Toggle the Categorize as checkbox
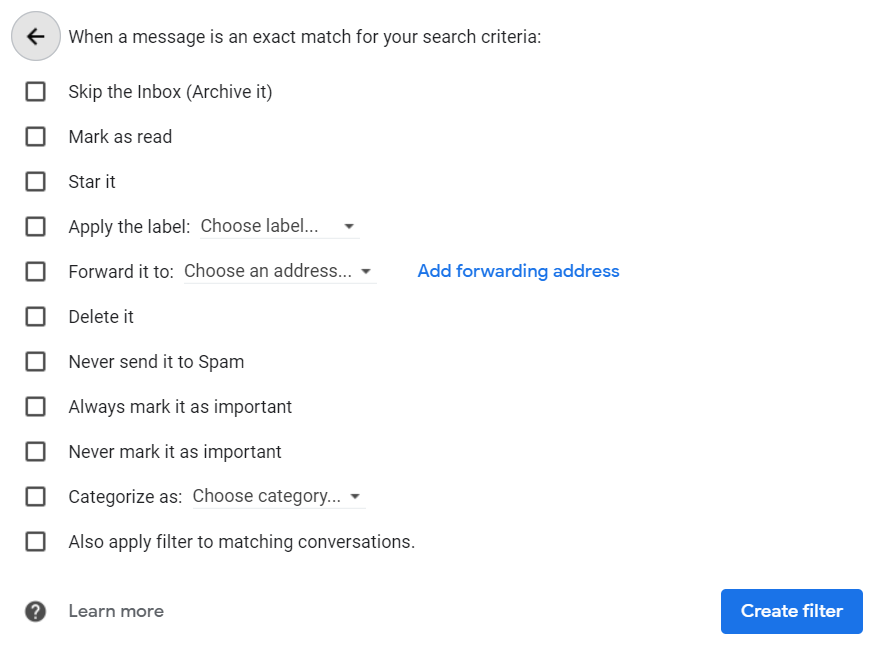 tap(36, 497)
